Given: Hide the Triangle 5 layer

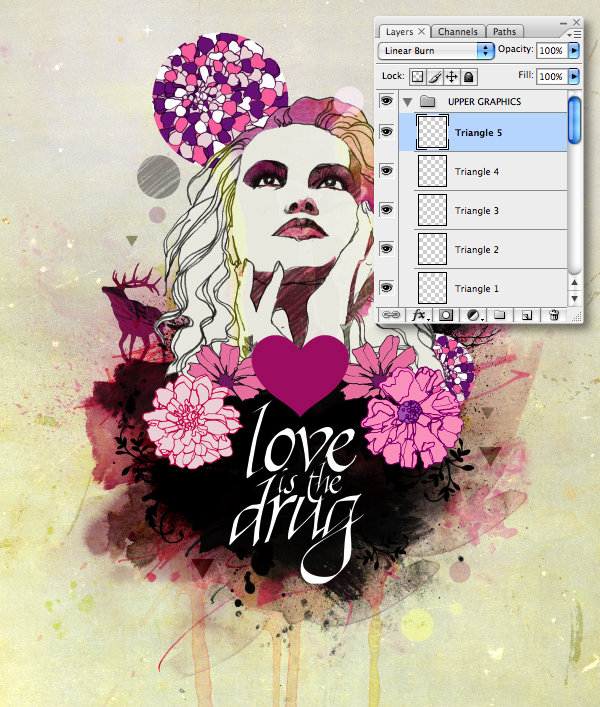Looking at the screenshot, I should [387, 132].
